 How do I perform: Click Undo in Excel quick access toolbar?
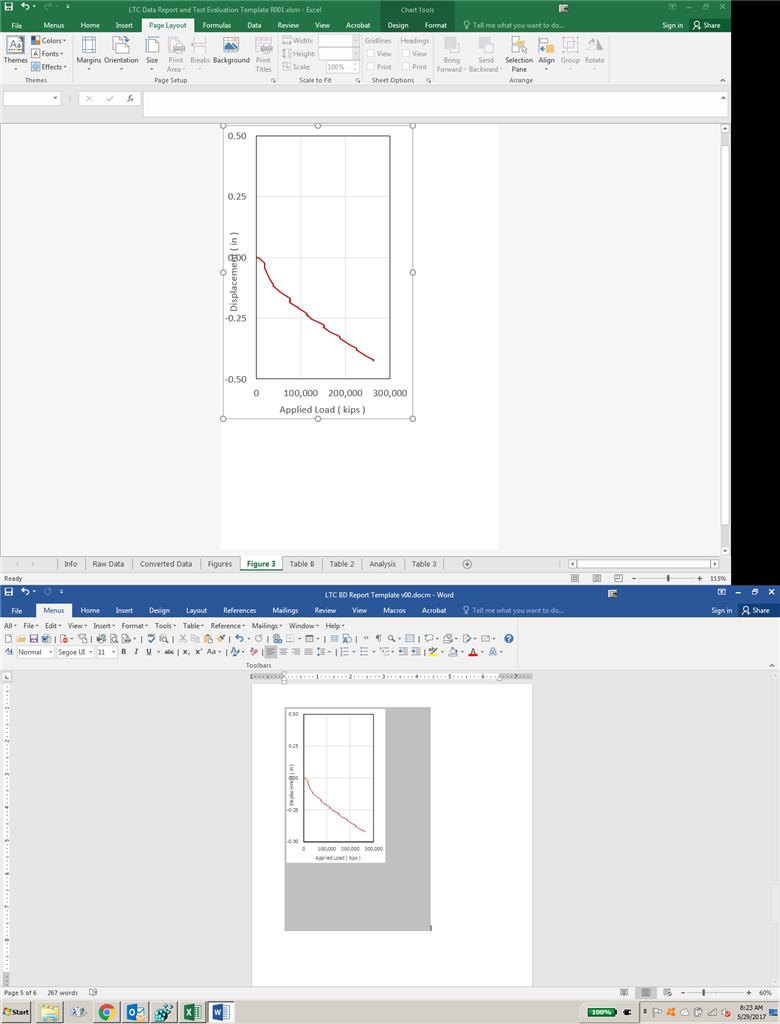tap(25, 7)
